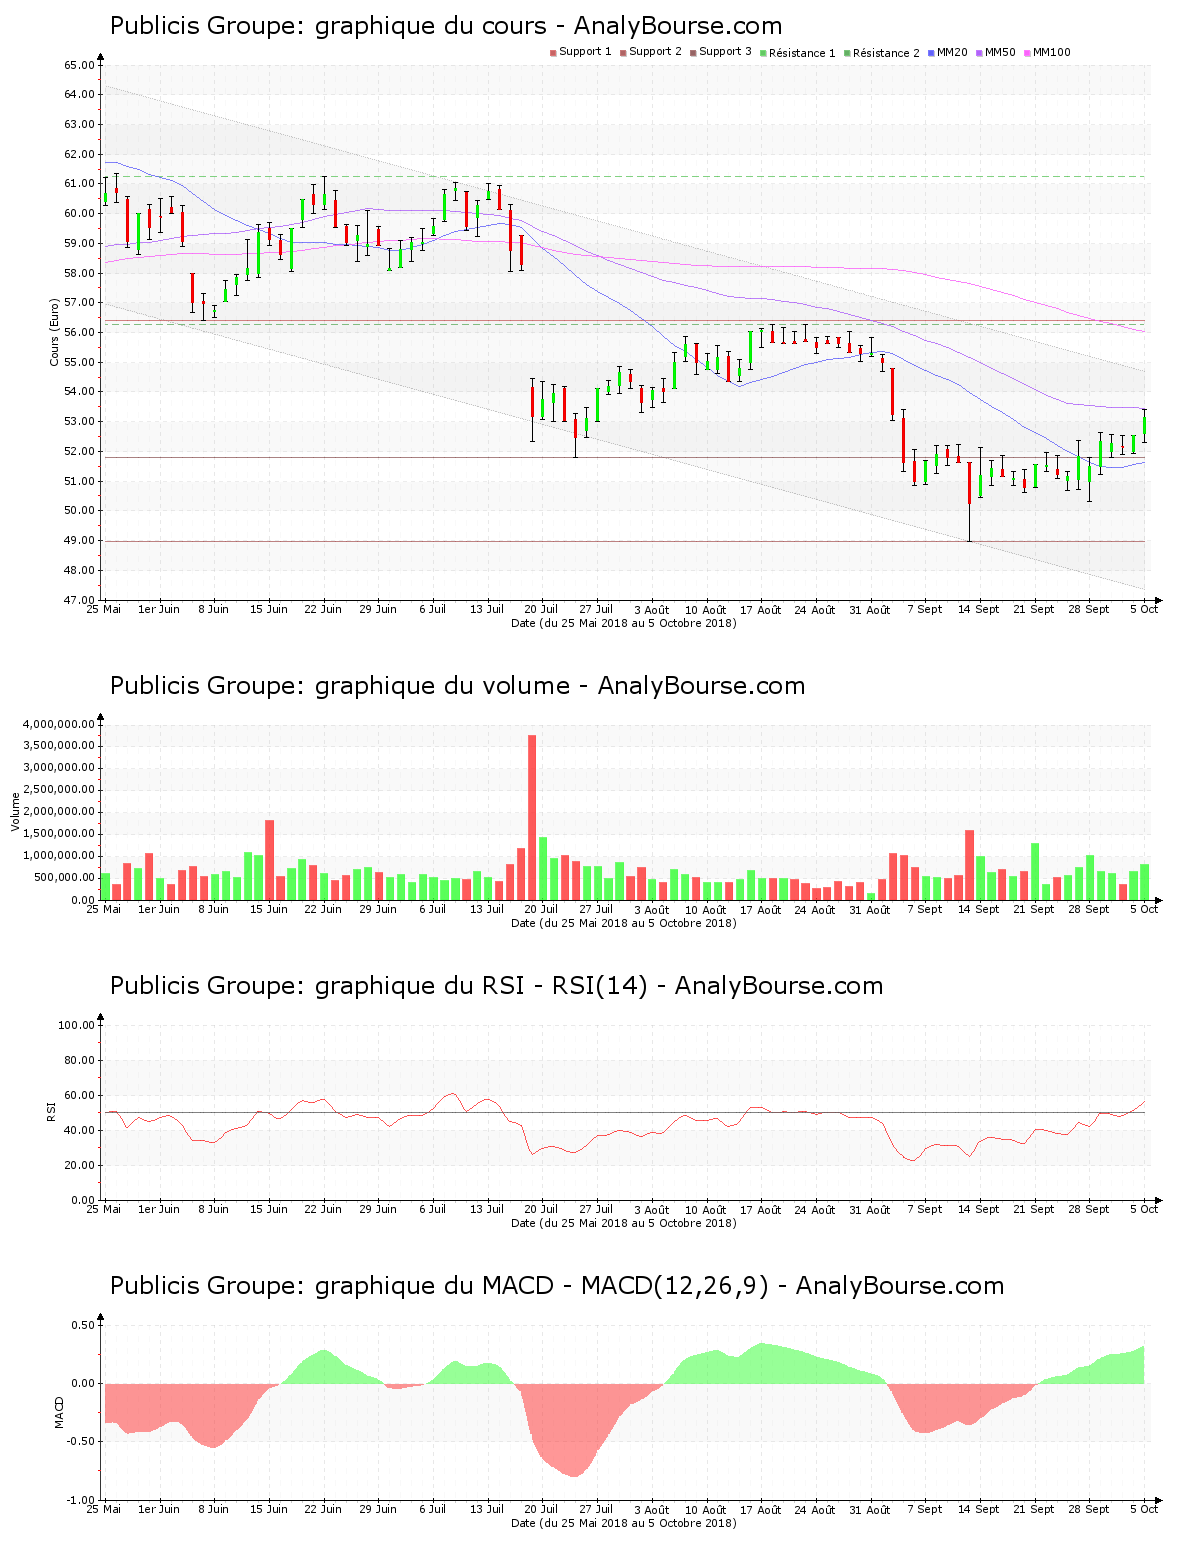The width and height of the screenshot is (1200, 1550).
Task: Click the date range caption under the volume chart
Action: tap(624, 923)
